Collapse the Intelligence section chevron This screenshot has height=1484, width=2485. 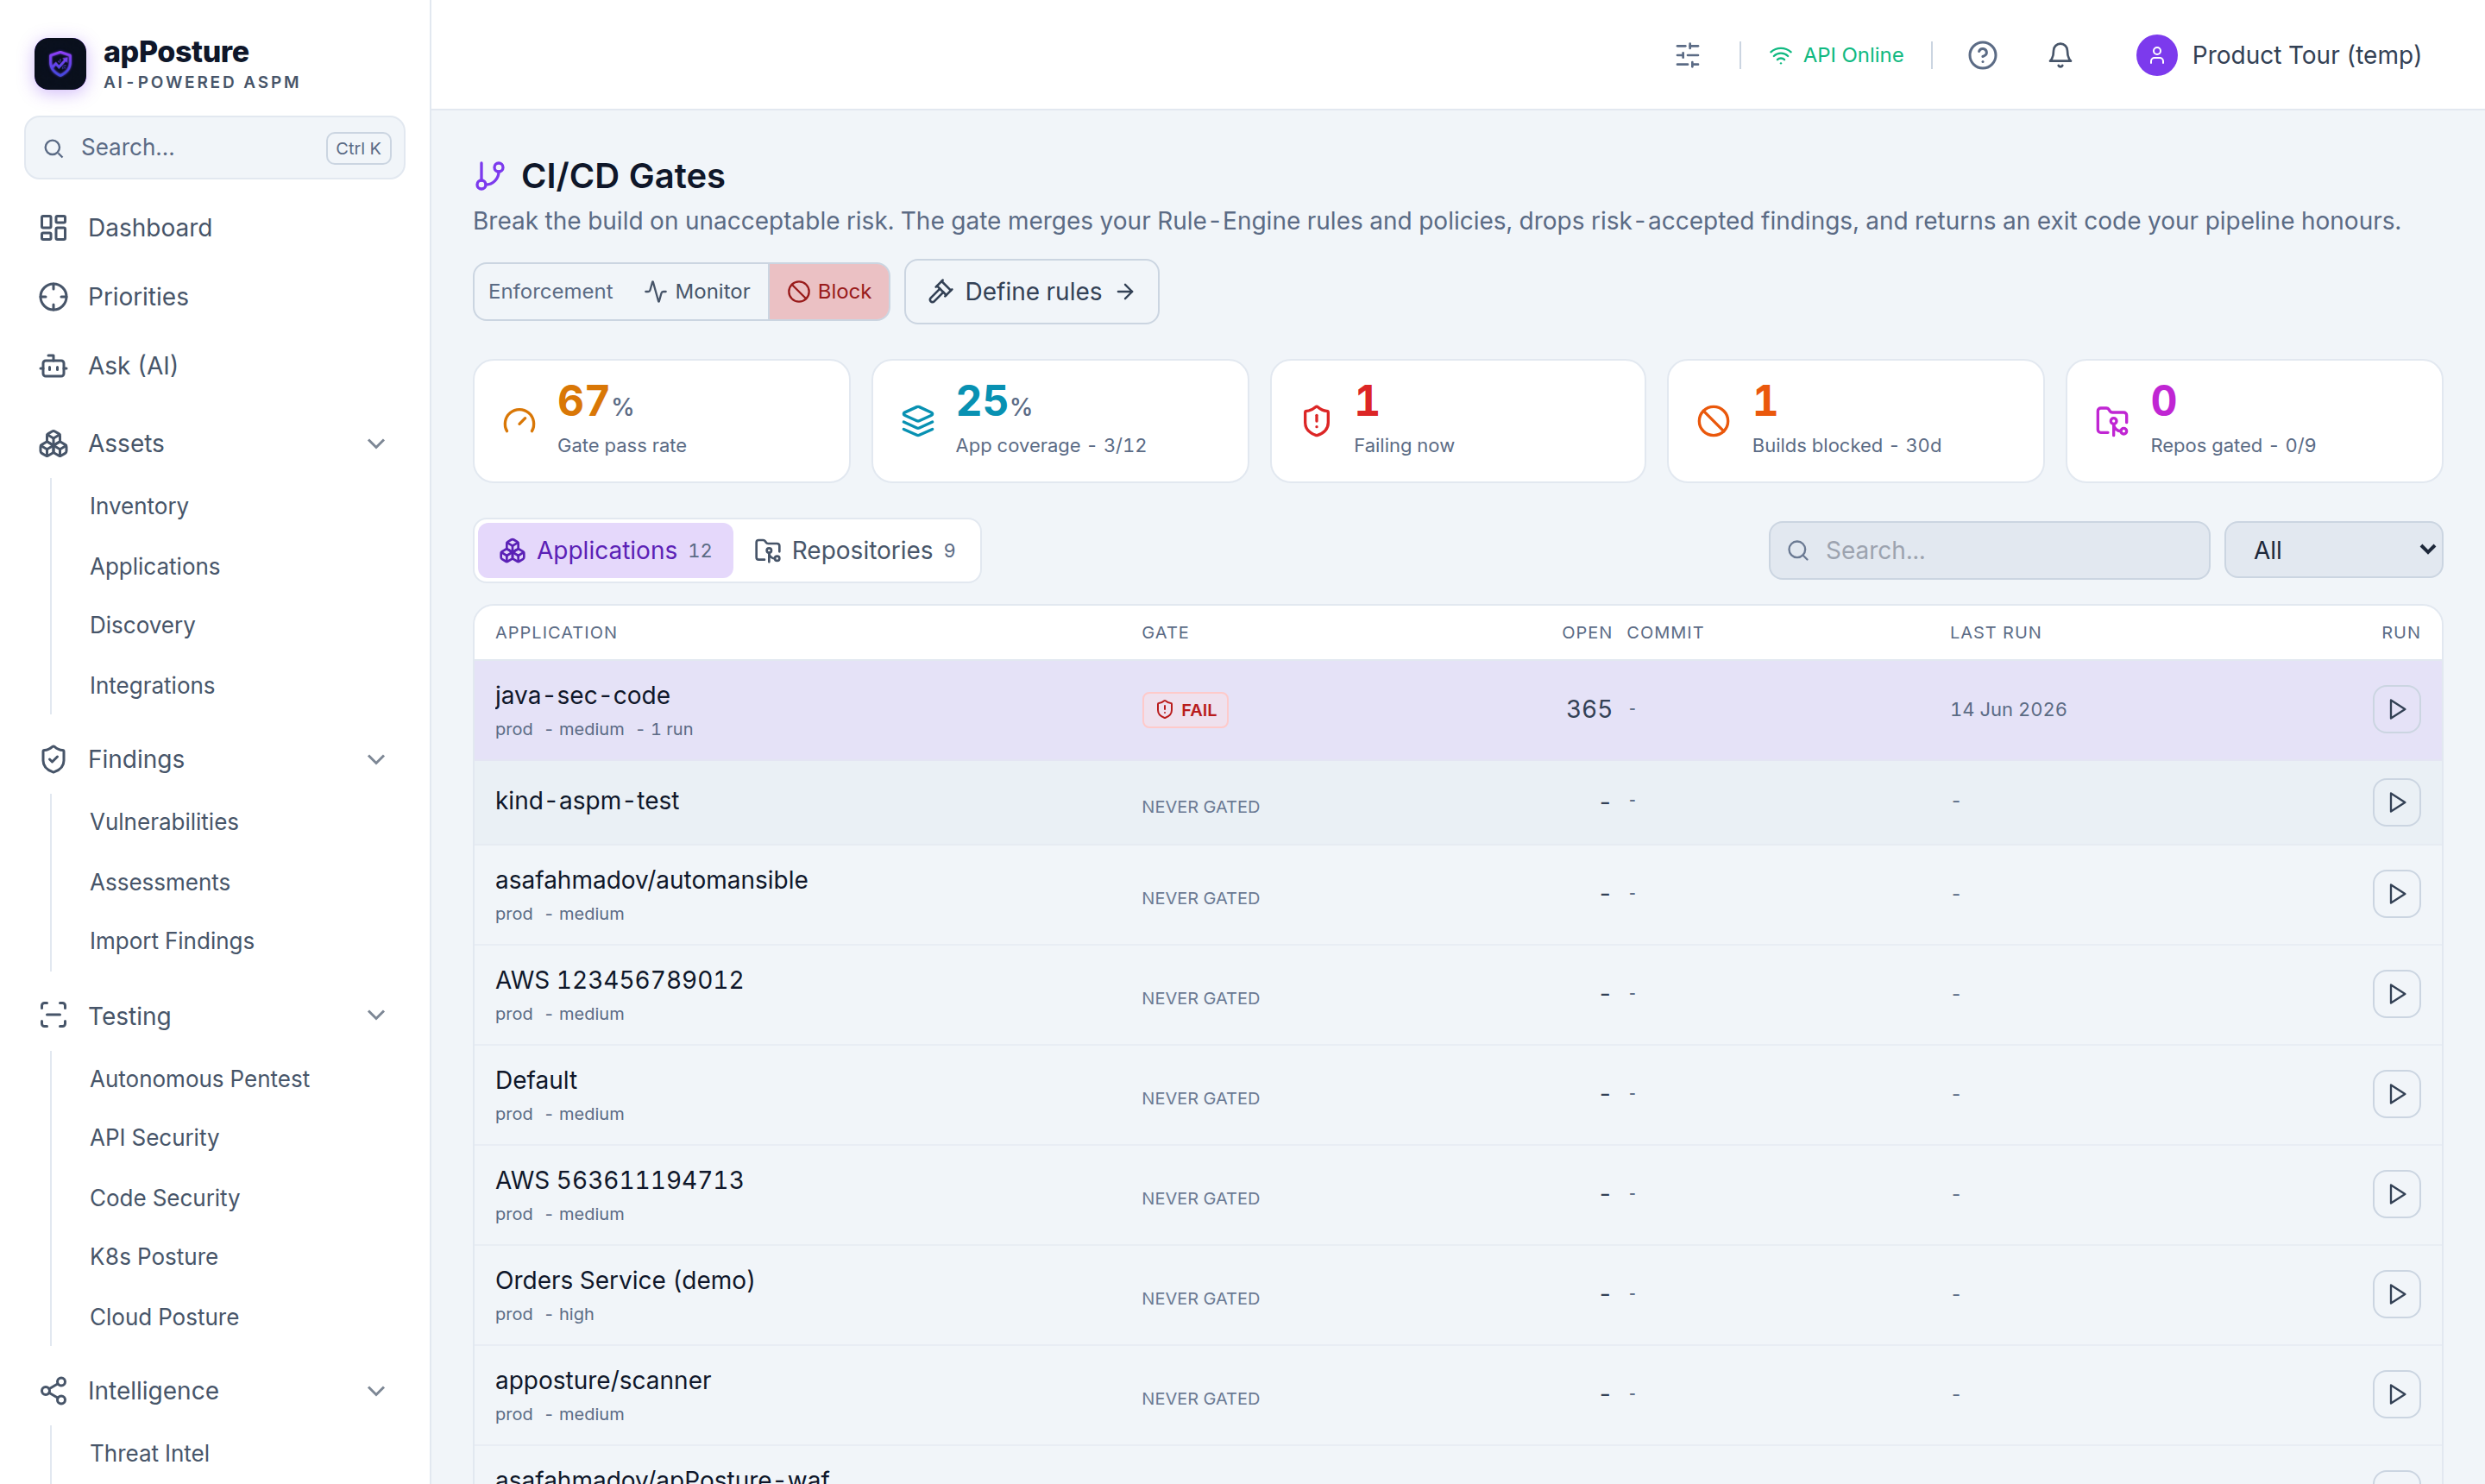pos(376,1391)
